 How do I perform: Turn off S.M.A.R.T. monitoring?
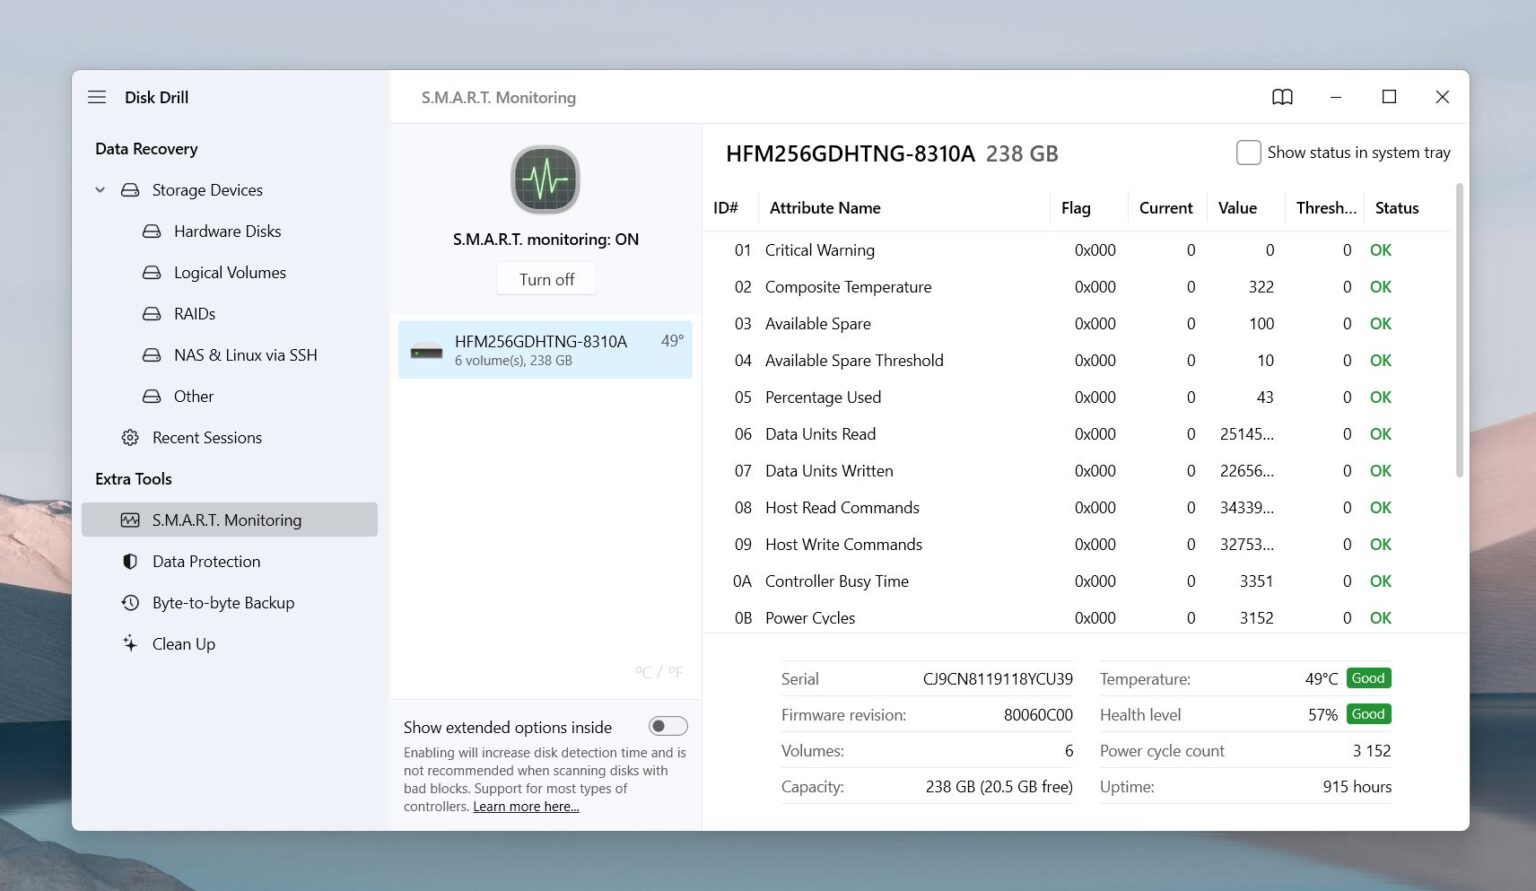(x=546, y=278)
